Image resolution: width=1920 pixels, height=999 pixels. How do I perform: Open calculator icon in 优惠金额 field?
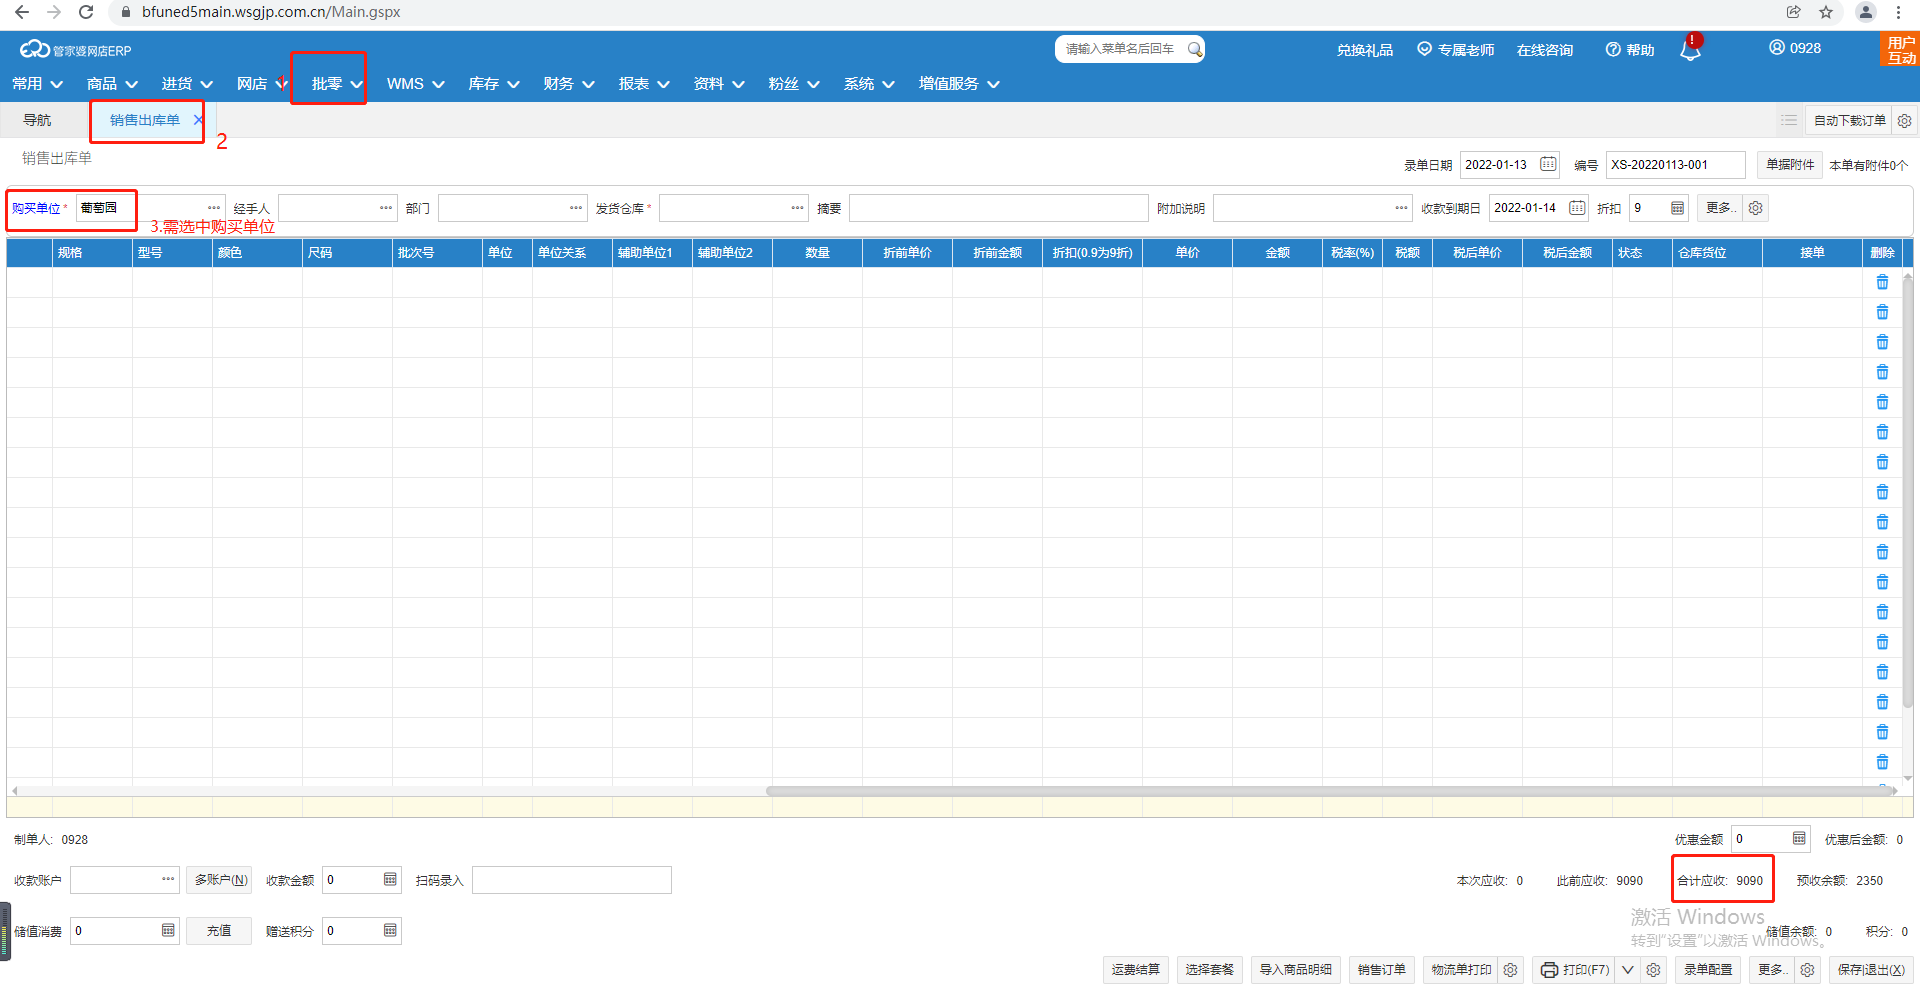point(1799,839)
